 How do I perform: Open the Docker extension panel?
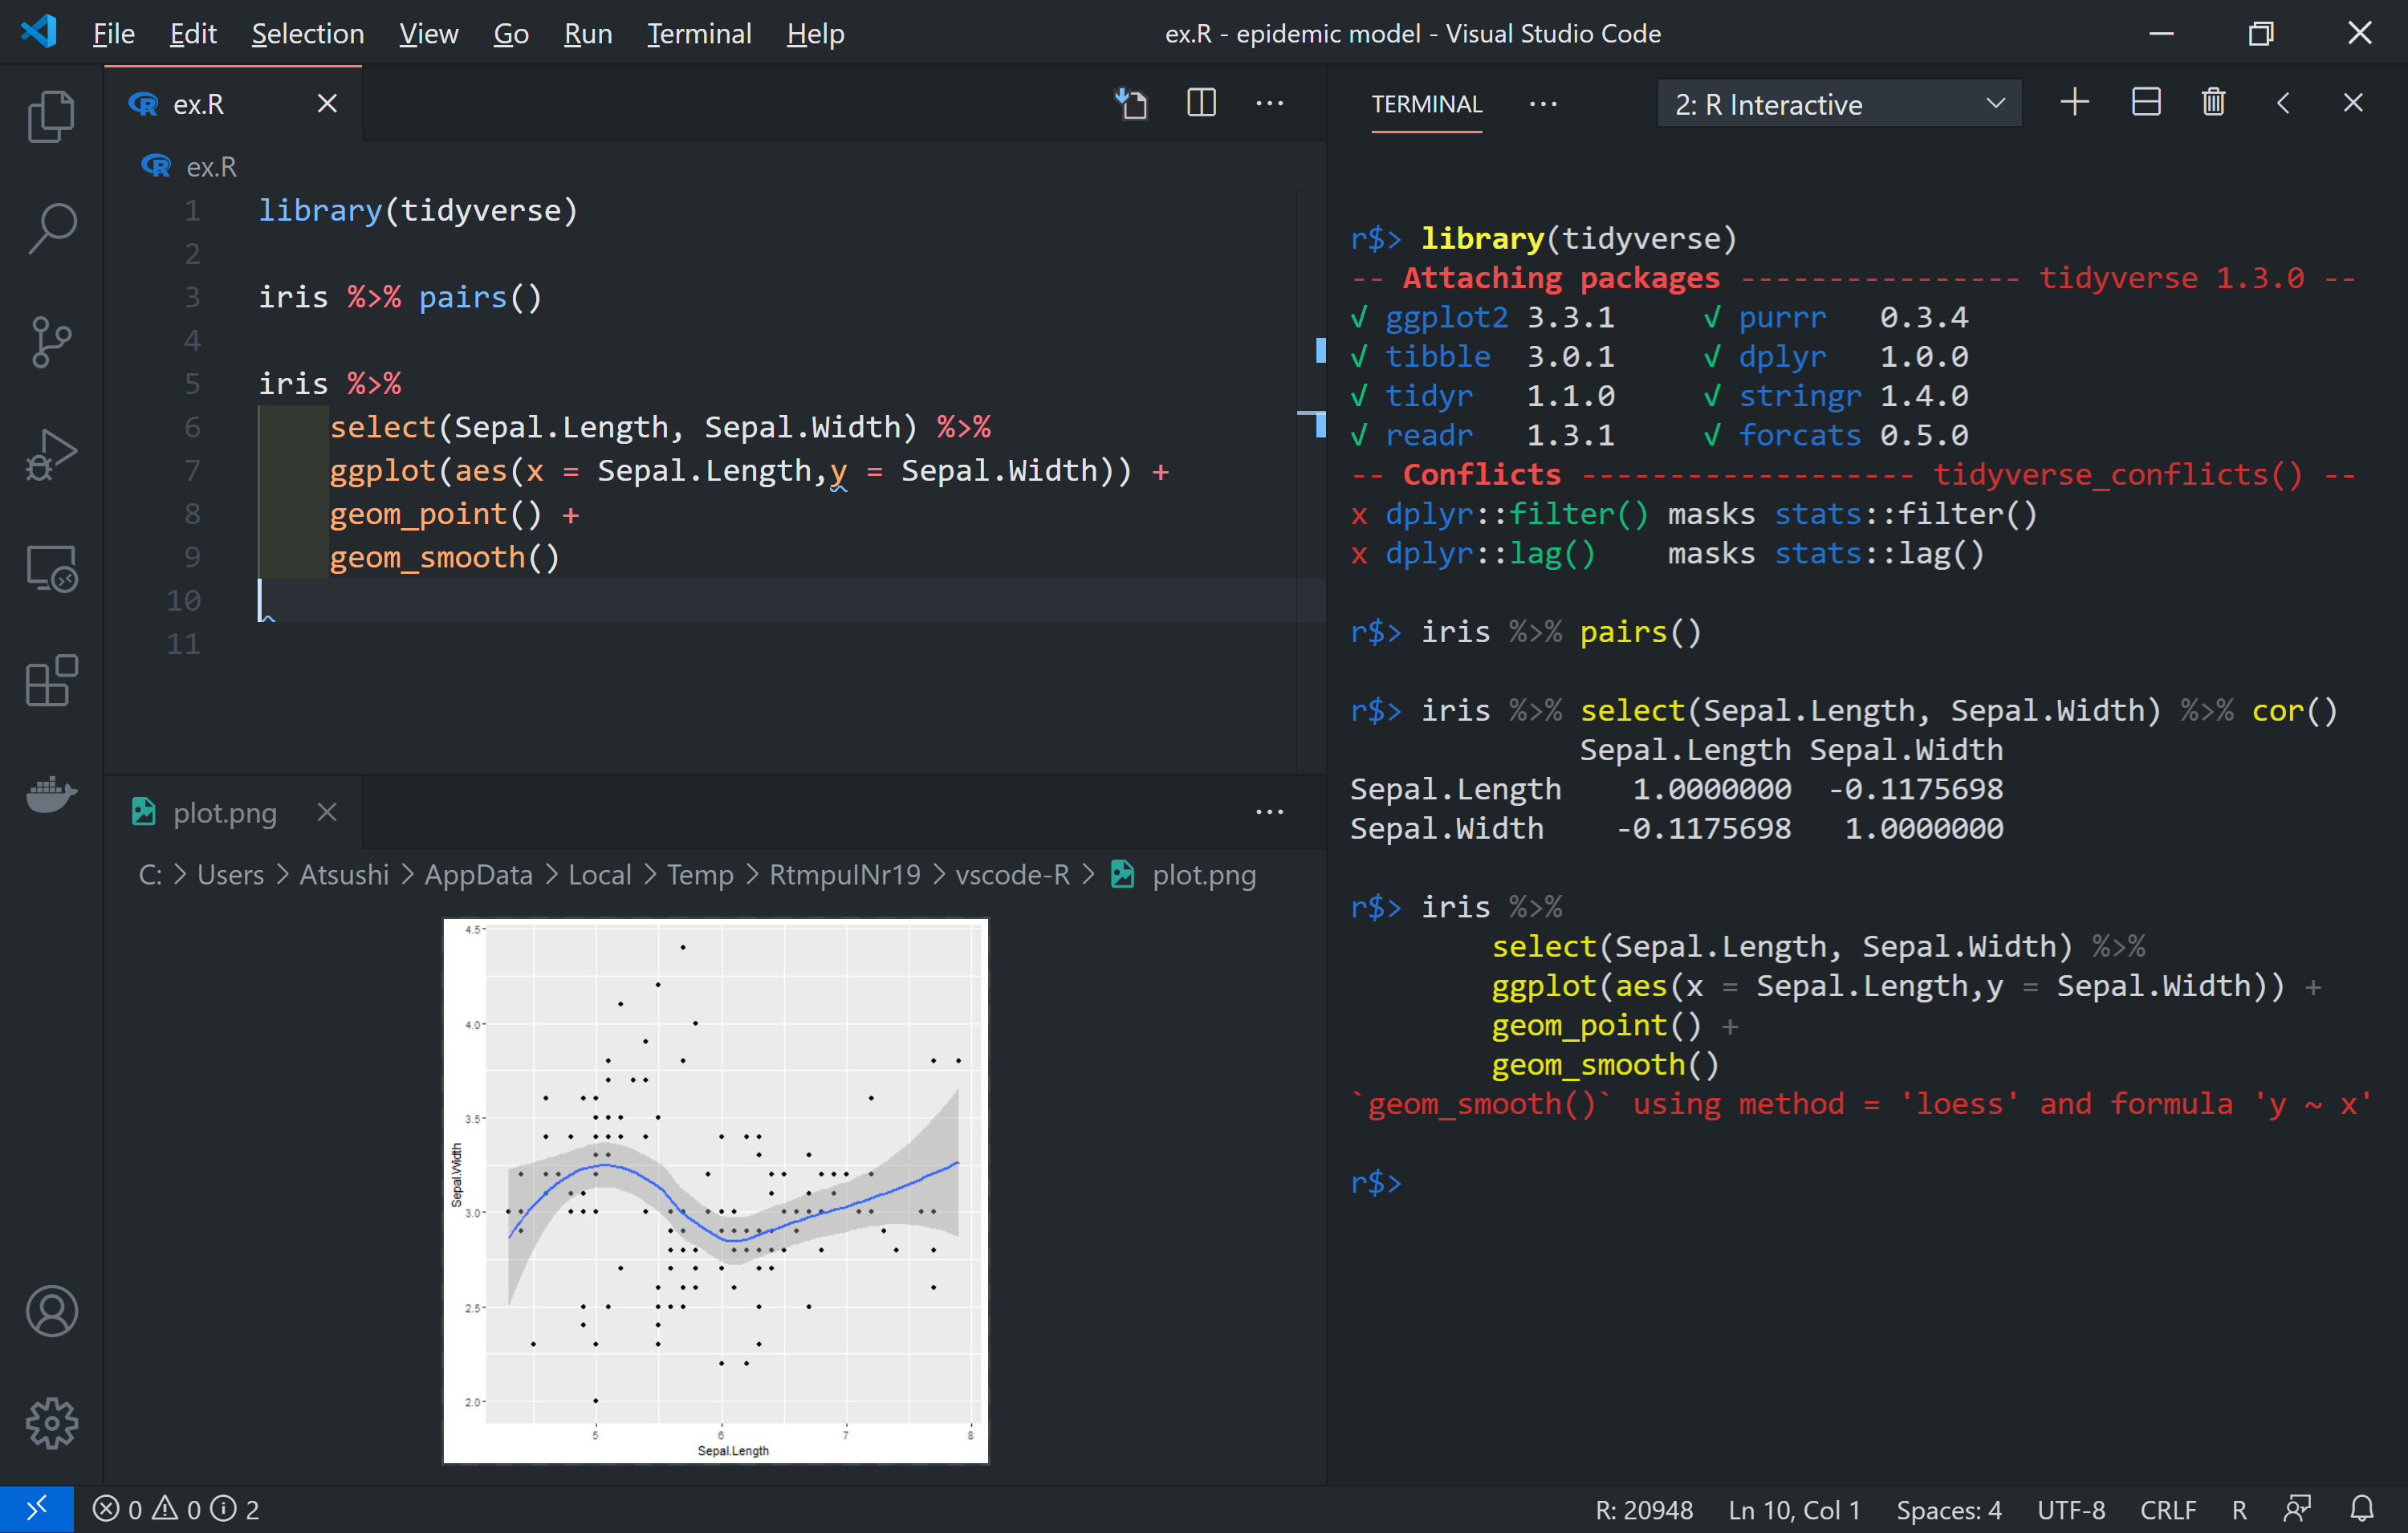(x=51, y=795)
